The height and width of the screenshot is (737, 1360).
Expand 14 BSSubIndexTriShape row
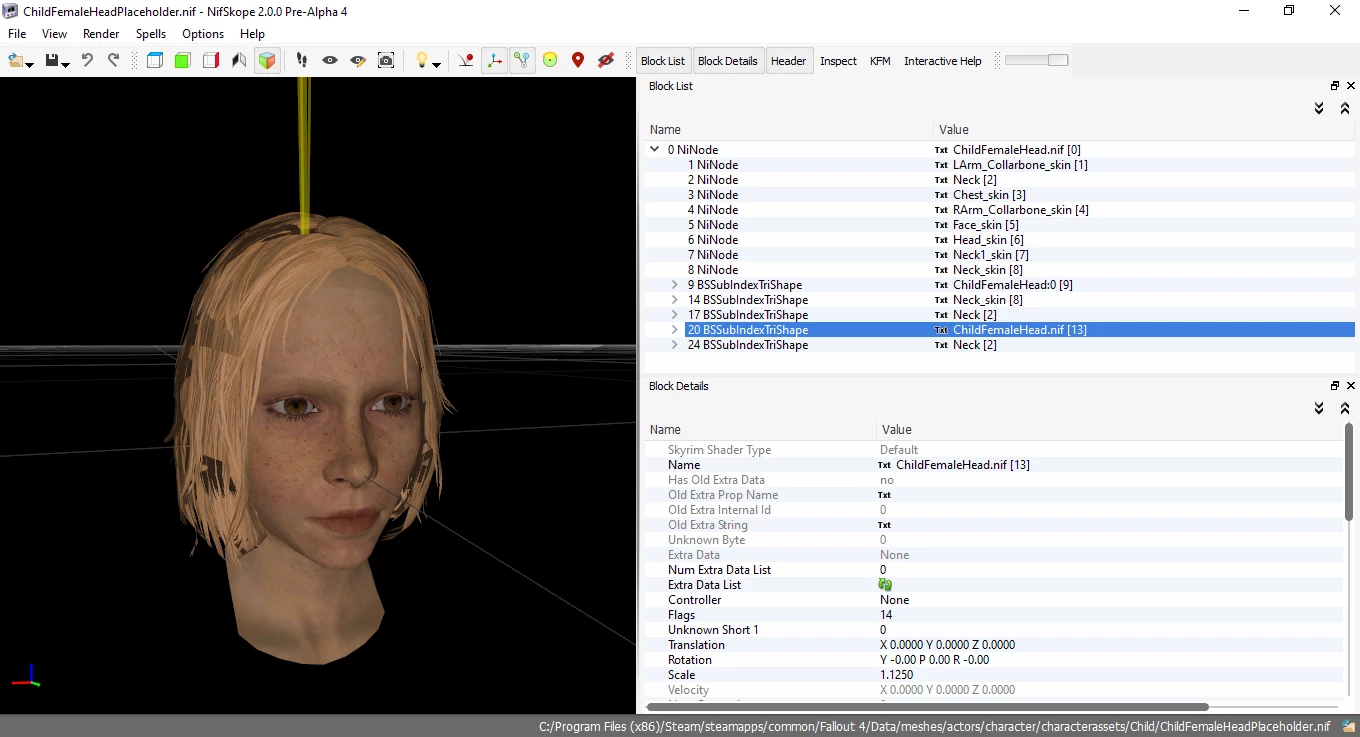coord(676,300)
